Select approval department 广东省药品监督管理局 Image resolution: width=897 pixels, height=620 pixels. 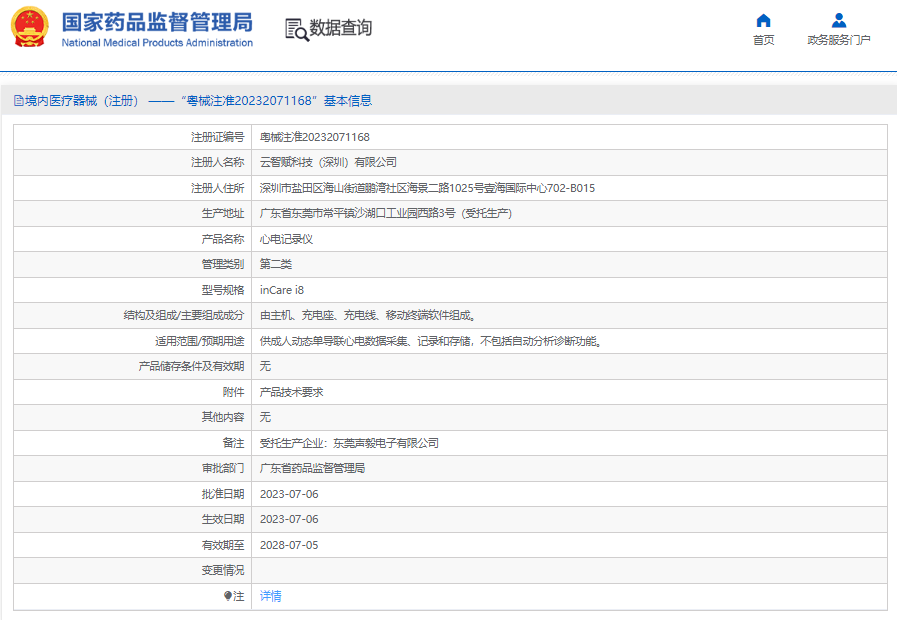pyautogui.click(x=312, y=468)
